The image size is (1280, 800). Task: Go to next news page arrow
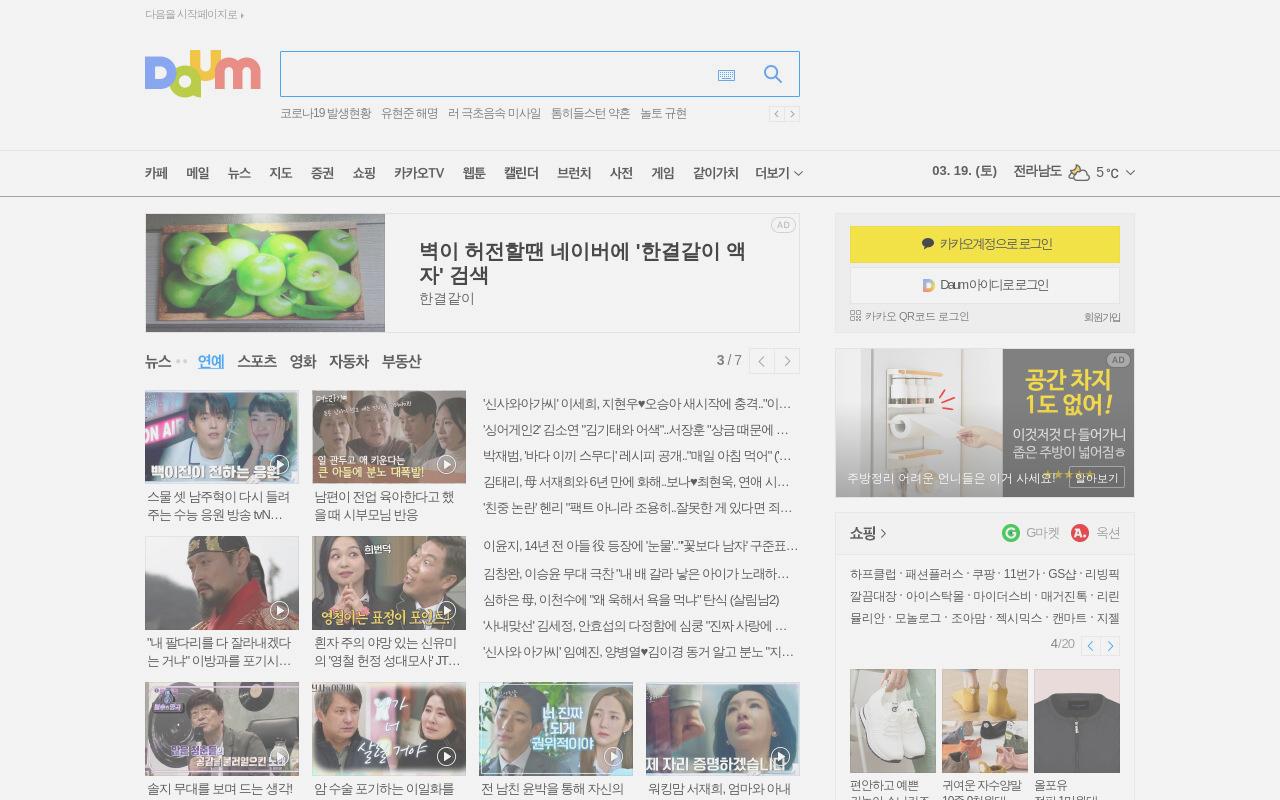(787, 361)
